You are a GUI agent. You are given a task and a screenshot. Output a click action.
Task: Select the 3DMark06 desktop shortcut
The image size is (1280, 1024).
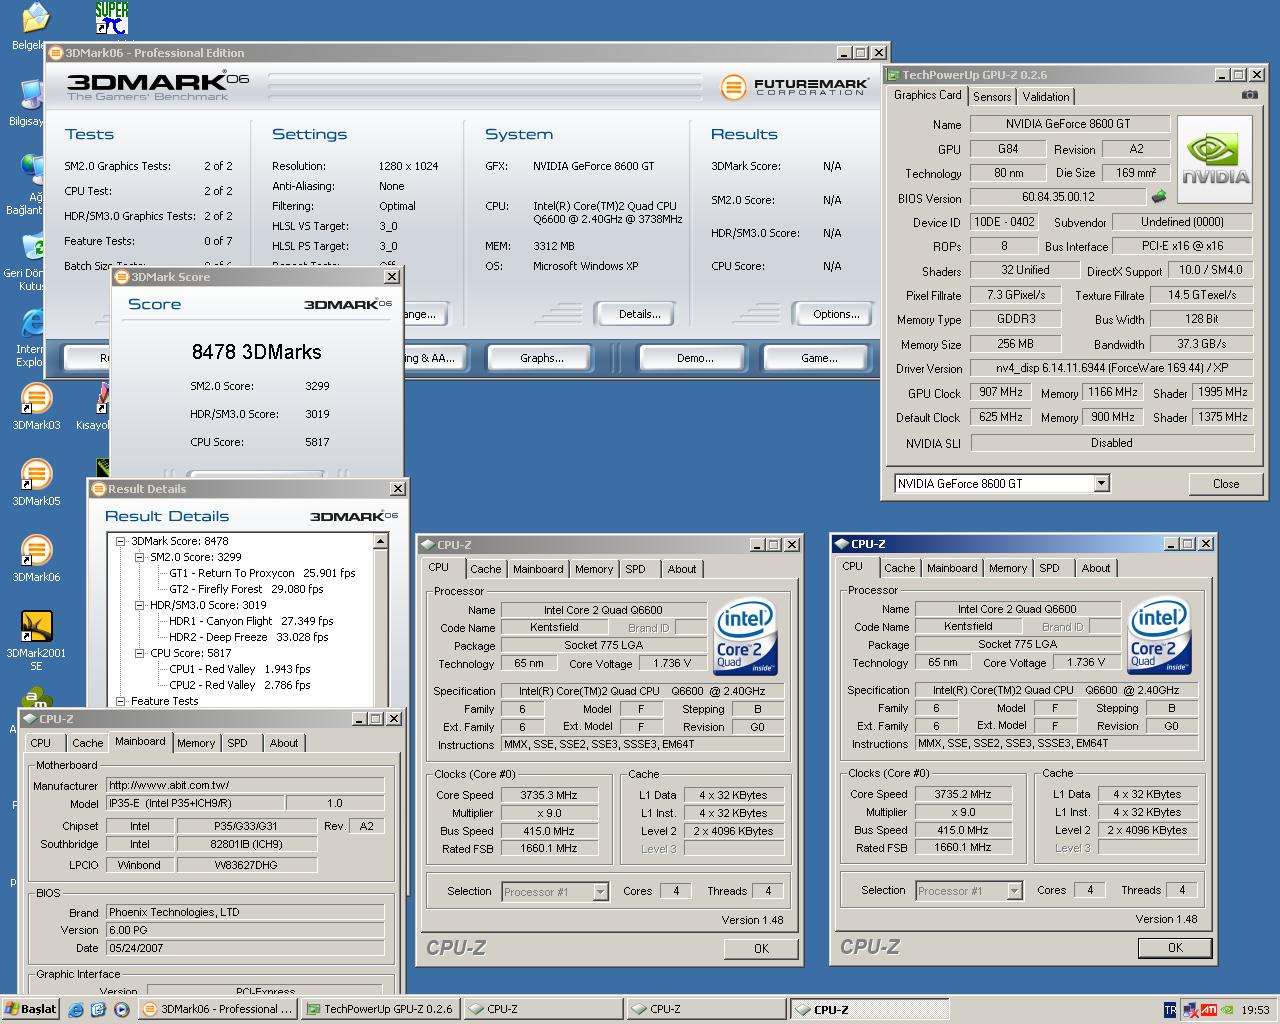point(36,551)
